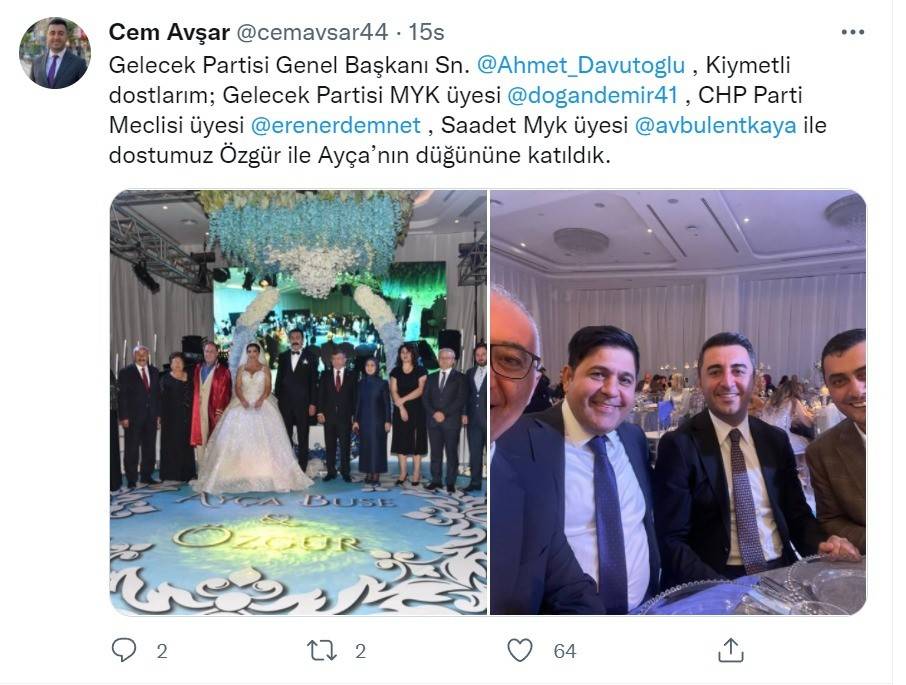Click the Cem Avşar display name
Screen dimensions: 906x685
click(x=169, y=32)
